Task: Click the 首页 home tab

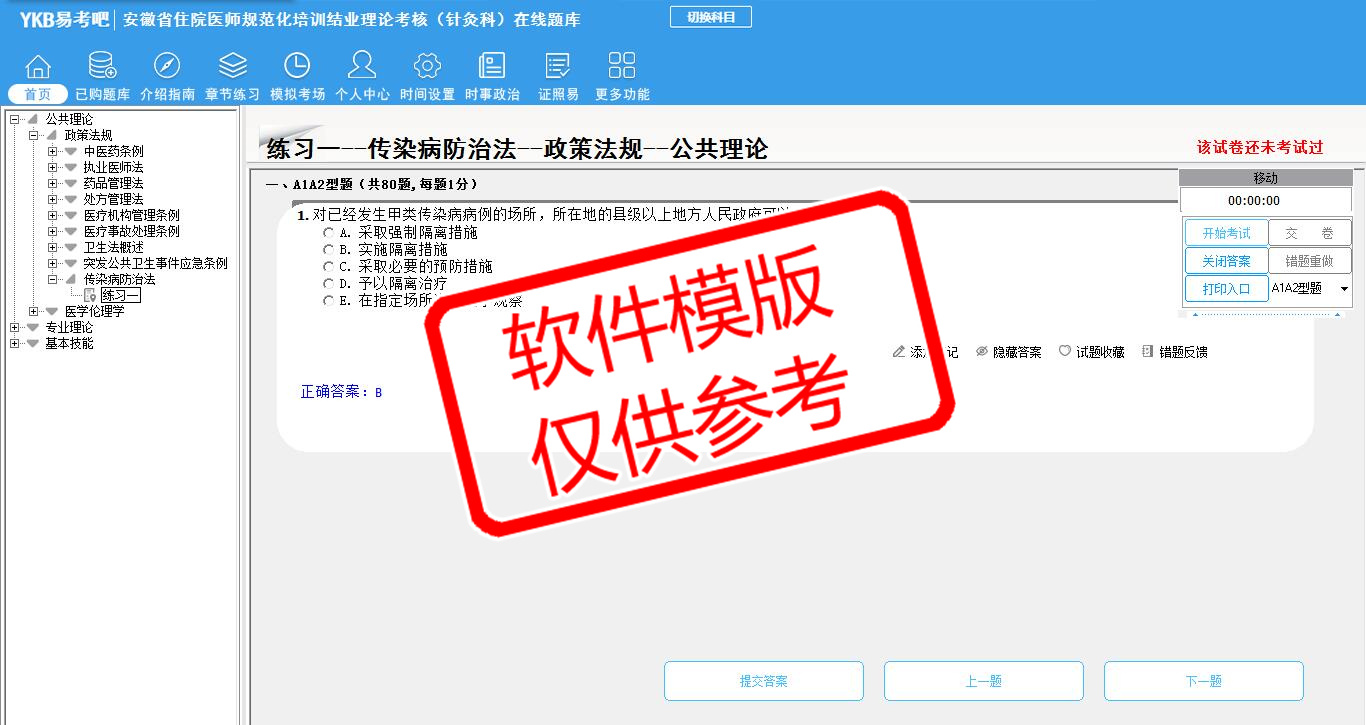Action: 38,94
